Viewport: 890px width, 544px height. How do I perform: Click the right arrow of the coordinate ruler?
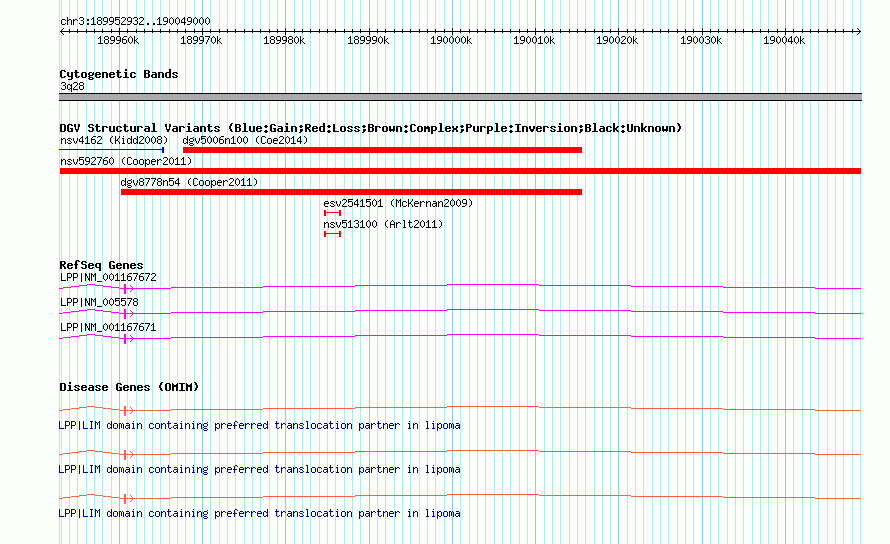coord(858,32)
